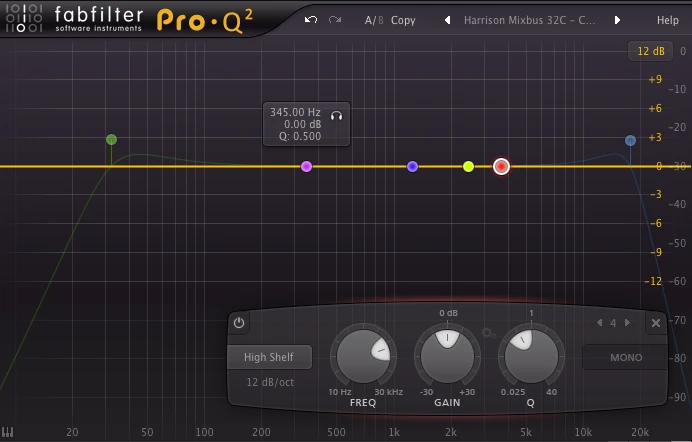Go to next band using right arrow
This screenshot has width=692, height=442.
[627, 323]
